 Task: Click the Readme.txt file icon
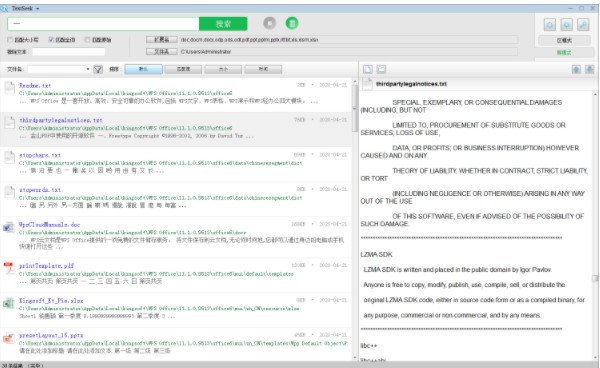click(9, 88)
